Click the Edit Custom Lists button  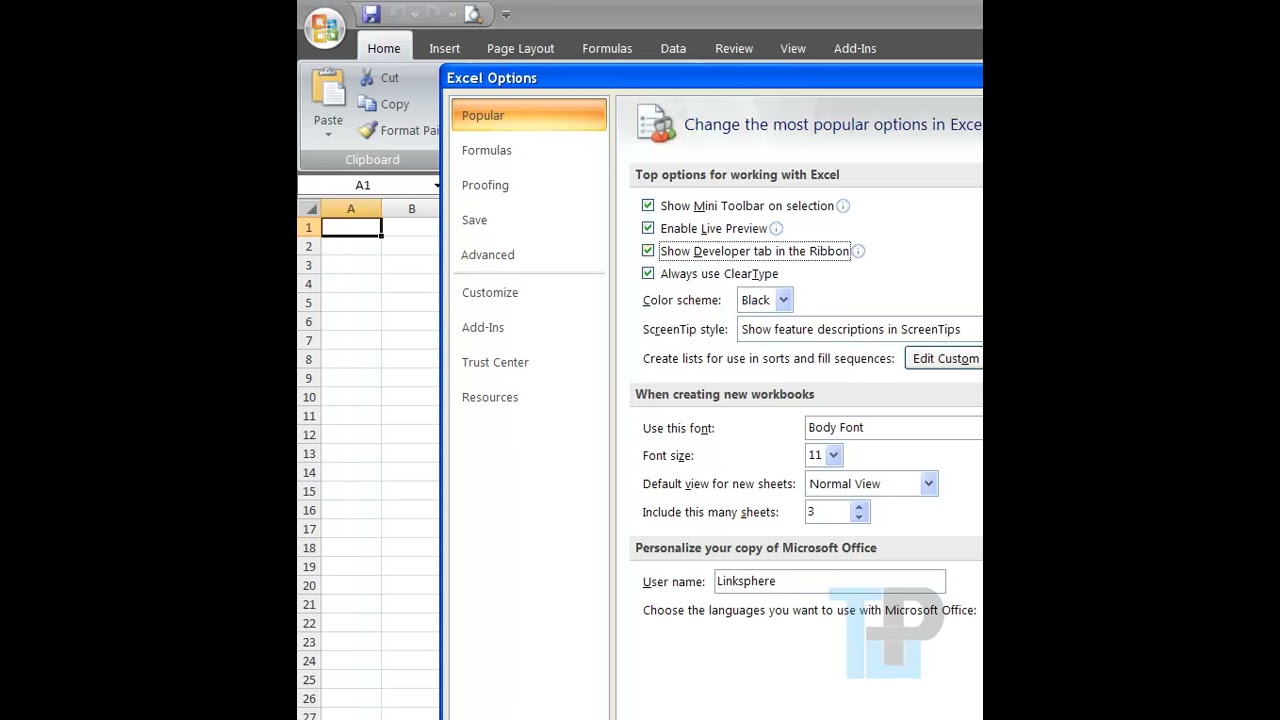coord(944,359)
